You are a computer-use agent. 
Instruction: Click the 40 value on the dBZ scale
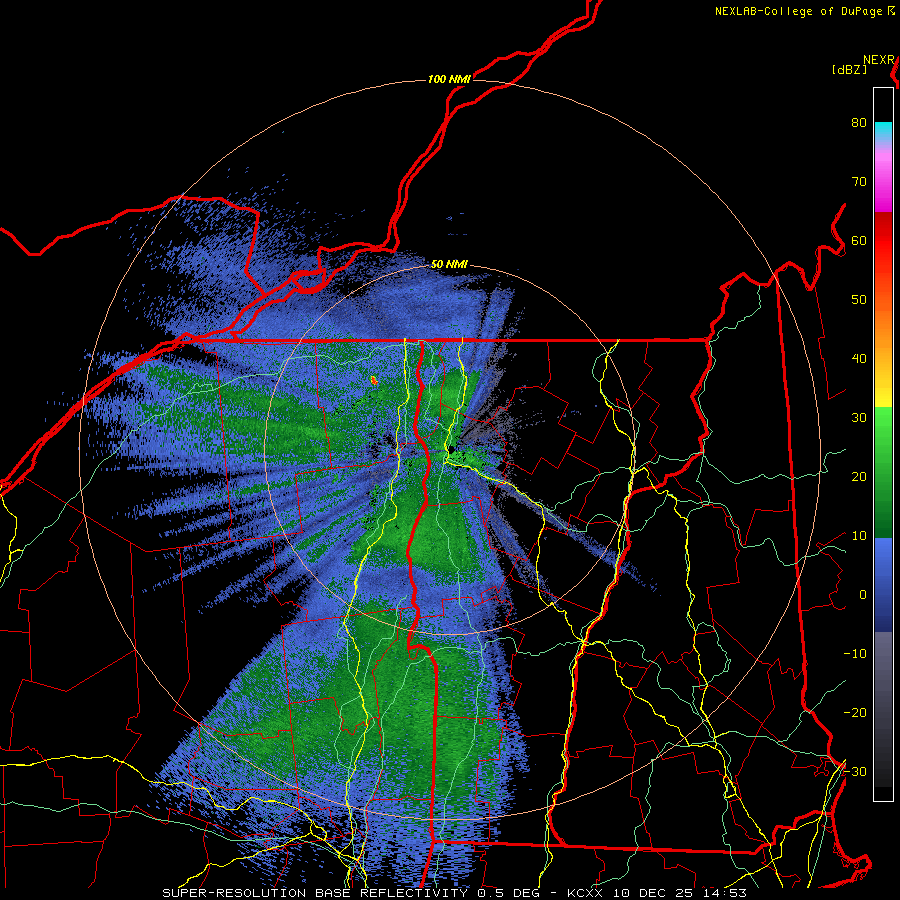(x=859, y=359)
